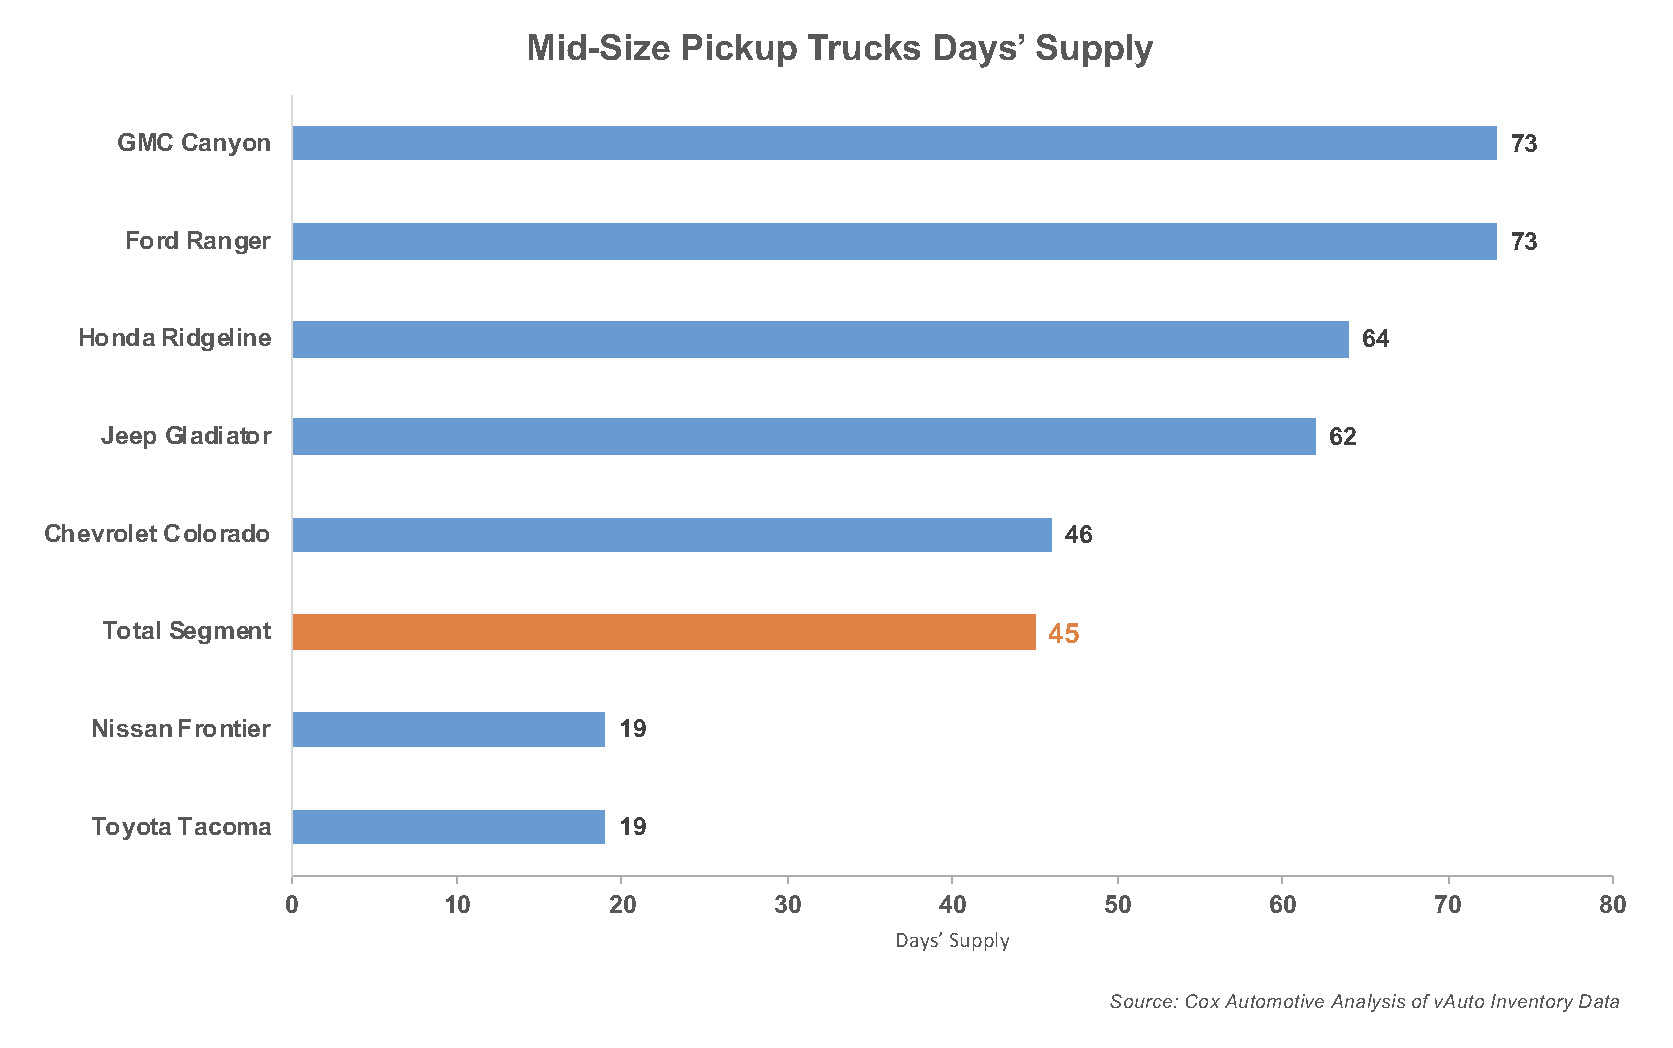Select the 64 data label for Ridgeline

click(1376, 339)
